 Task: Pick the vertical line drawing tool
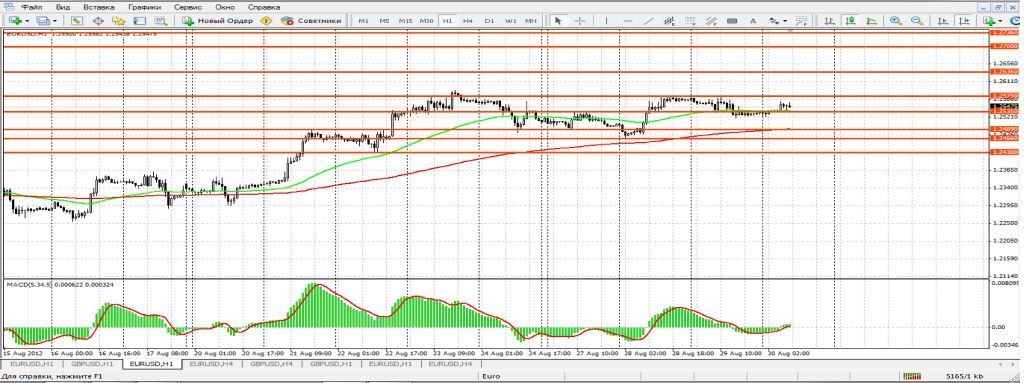pos(606,21)
